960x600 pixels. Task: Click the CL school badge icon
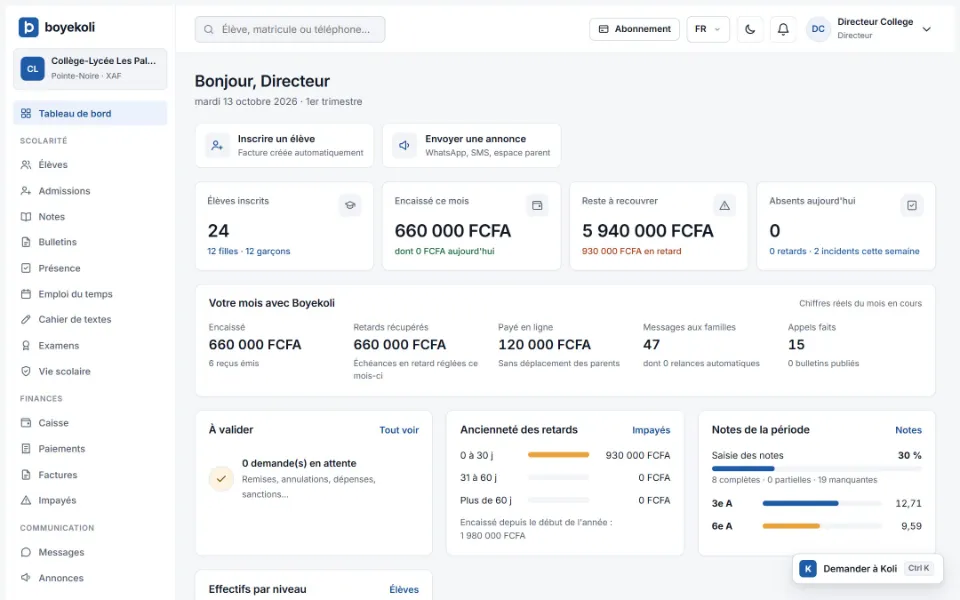click(32, 69)
